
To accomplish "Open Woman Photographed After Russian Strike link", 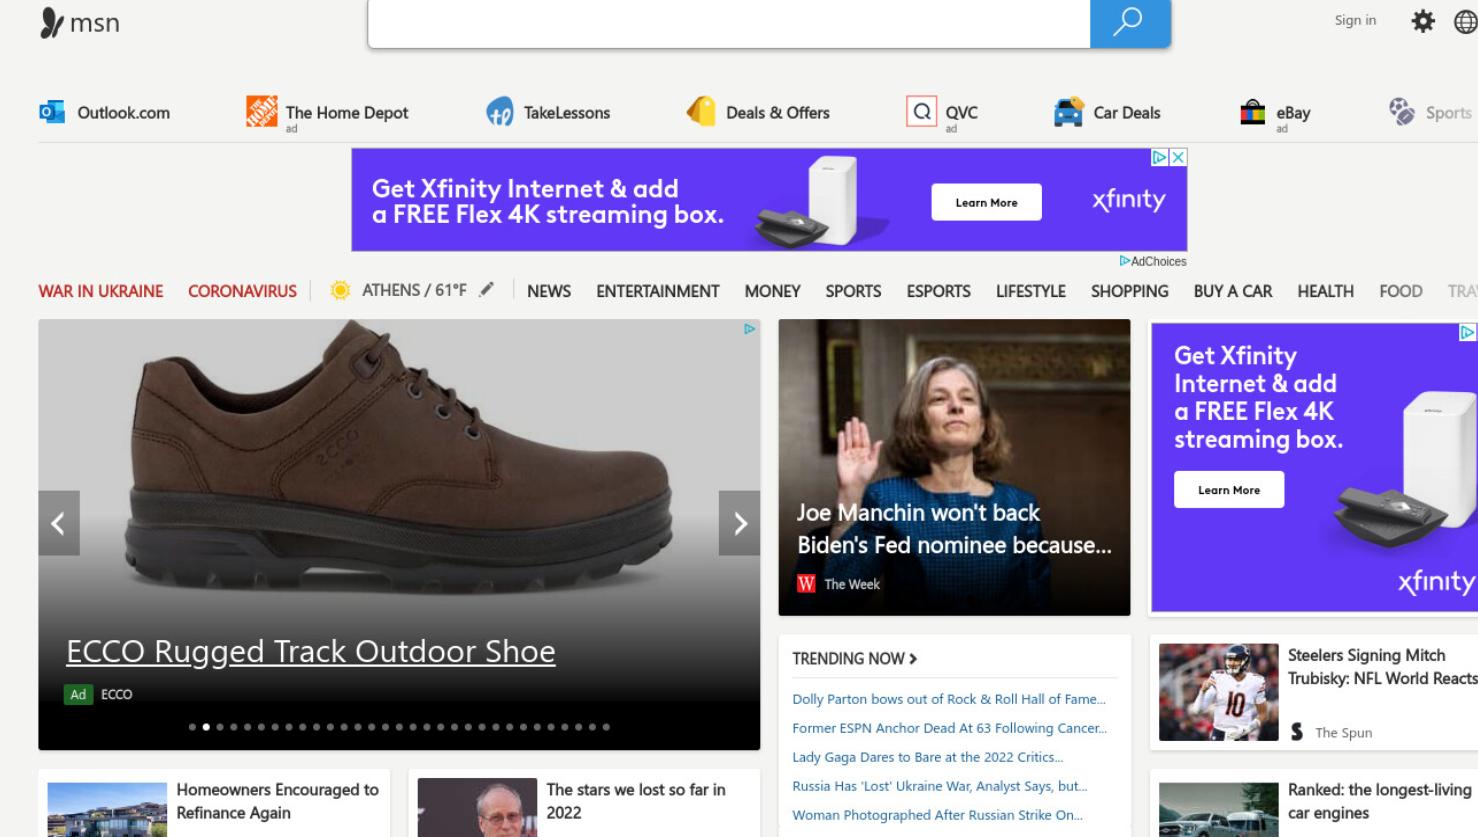I will [x=938, y=815].
